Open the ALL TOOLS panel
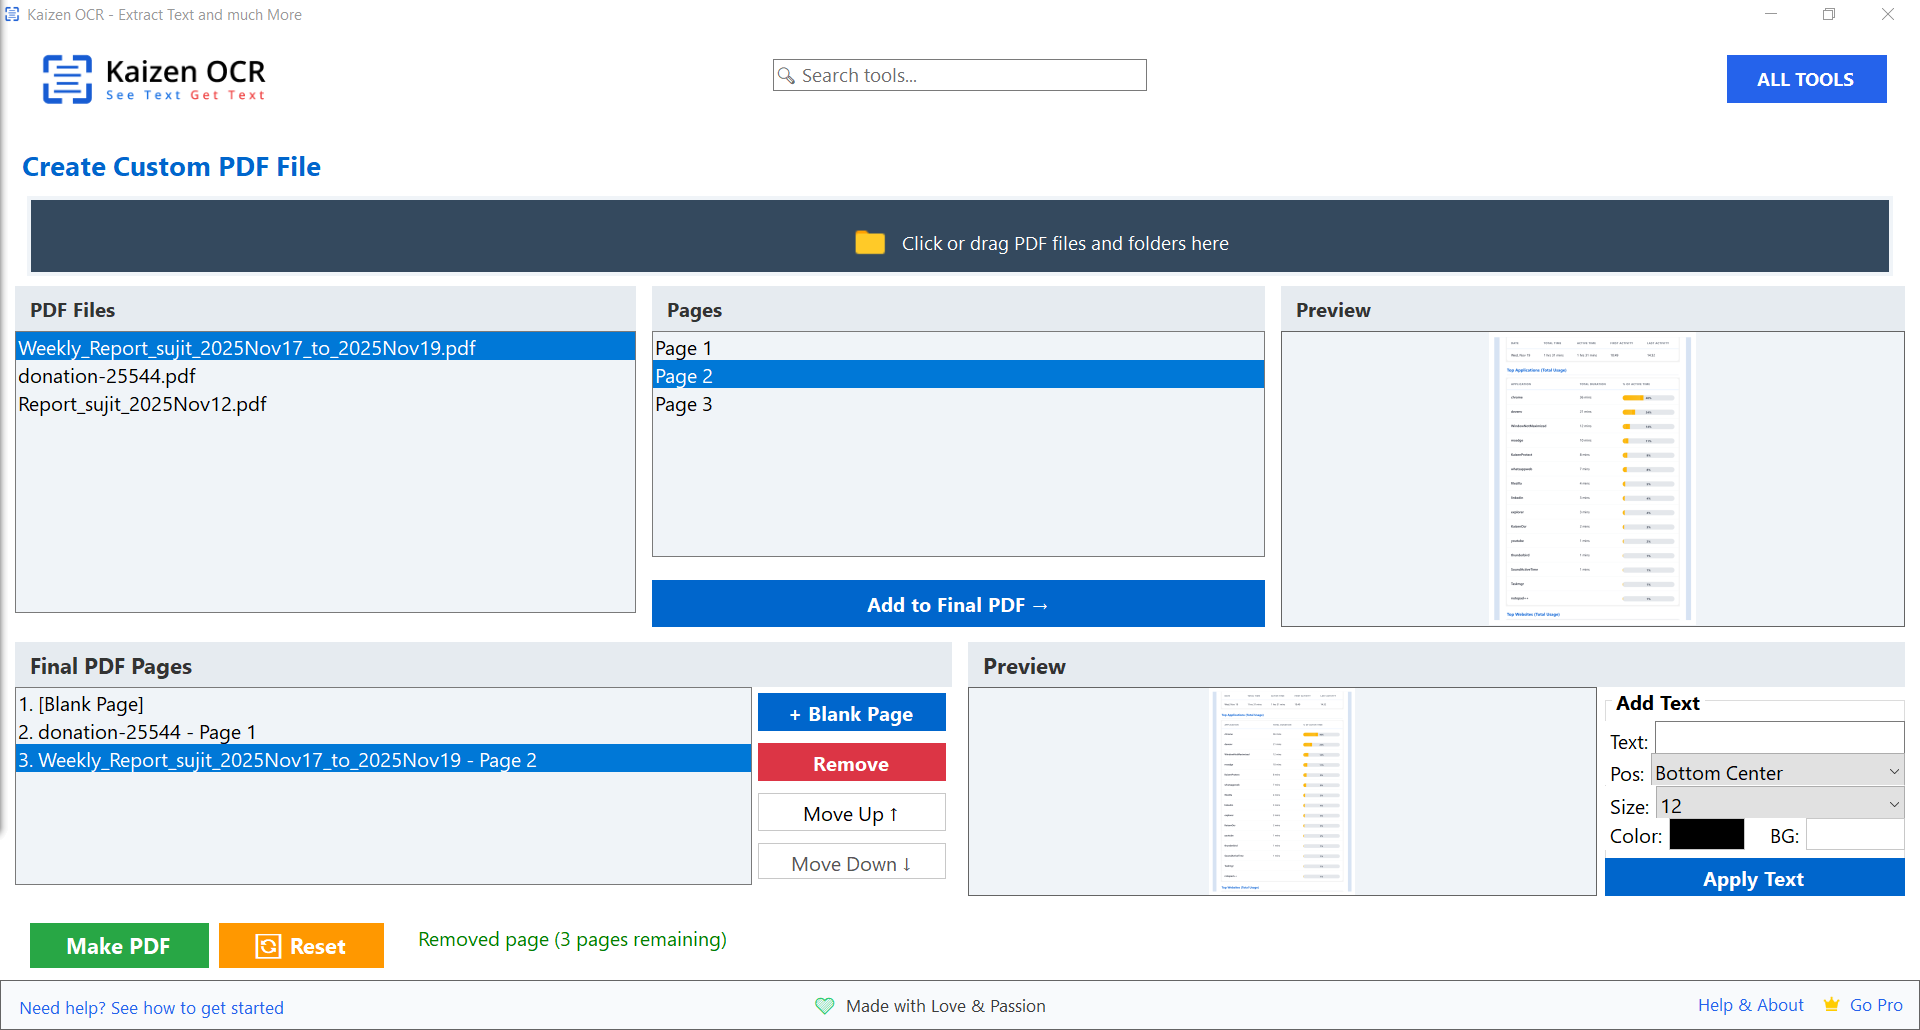The height and width of the screenshot is (1030, 1920). pyautogui.click(x=1806, y=78)
